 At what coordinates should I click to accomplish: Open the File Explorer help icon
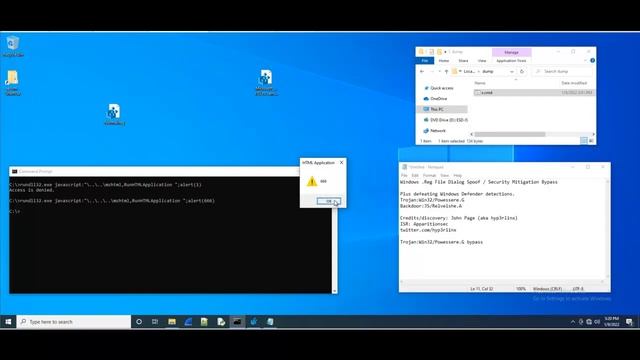[x=592, y=60]
